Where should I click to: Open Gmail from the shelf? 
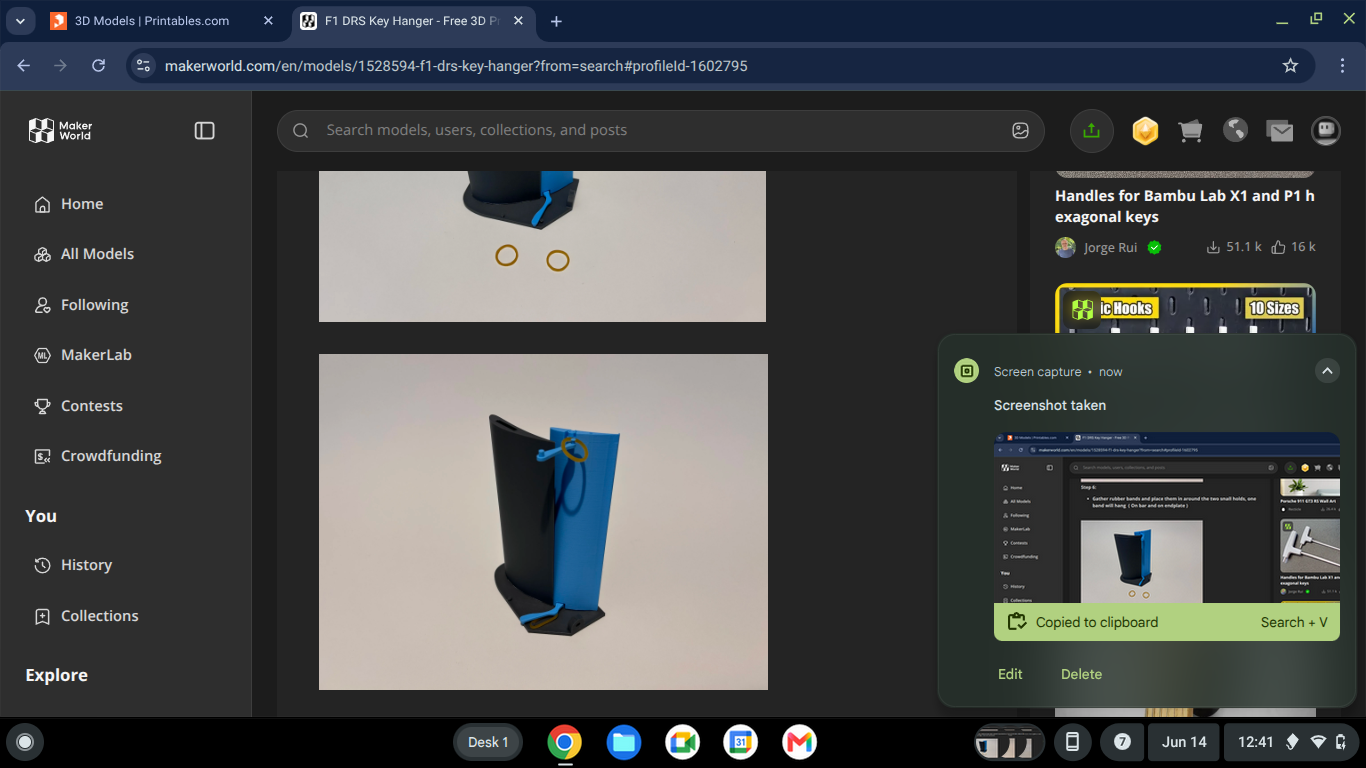click(799, 742)
